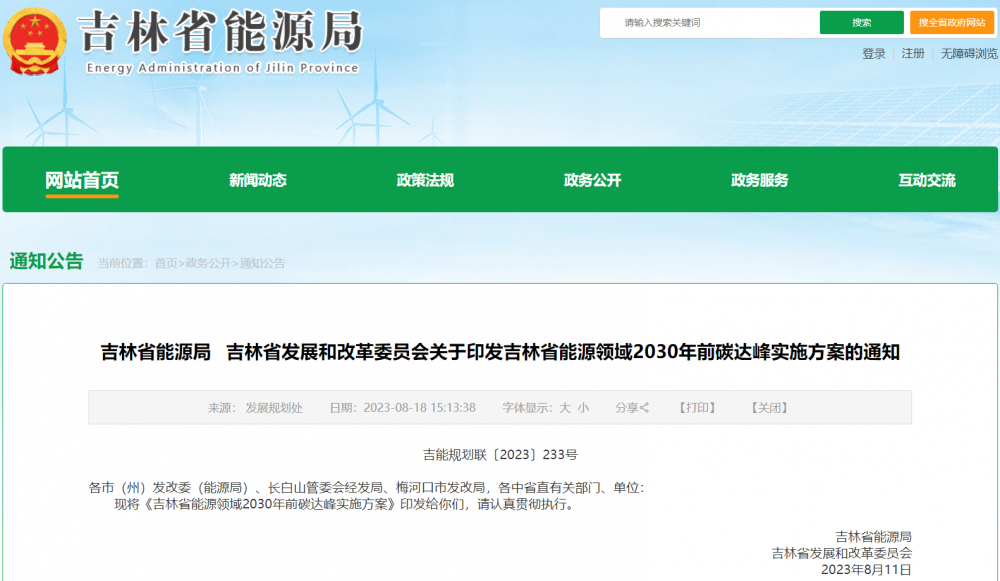
Task: Open the 新闻动态 navigation tab
Action: pos(257,181)
